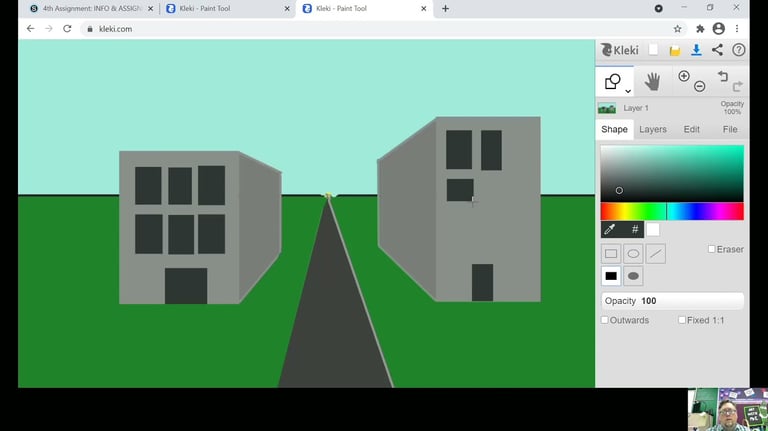Select the white secondary color swatch
Viewport: 768px width, 431px height.
[653, 229]
